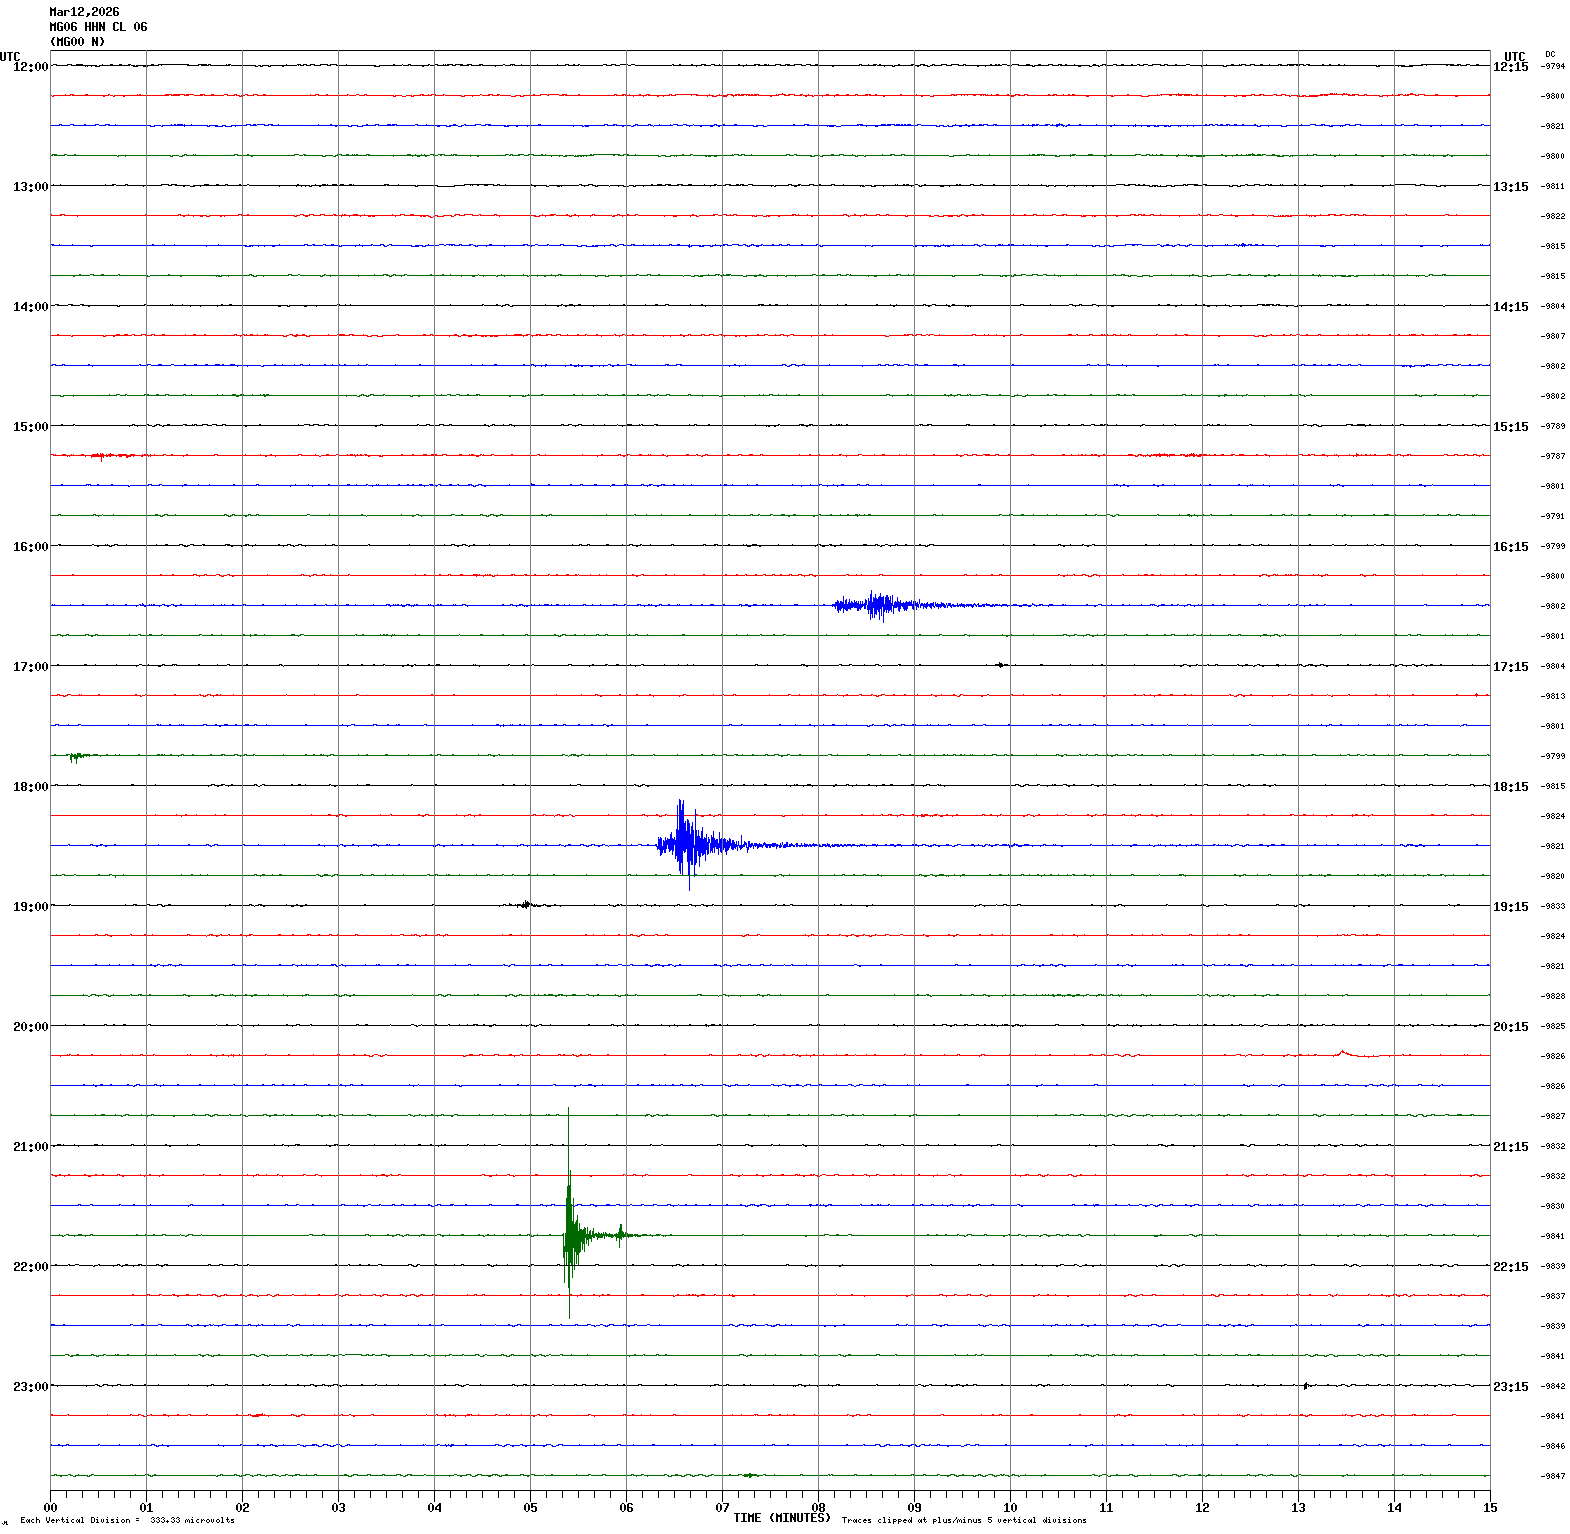
Task: Click the Mar12,2026 date header
Action: click(84, 12)
